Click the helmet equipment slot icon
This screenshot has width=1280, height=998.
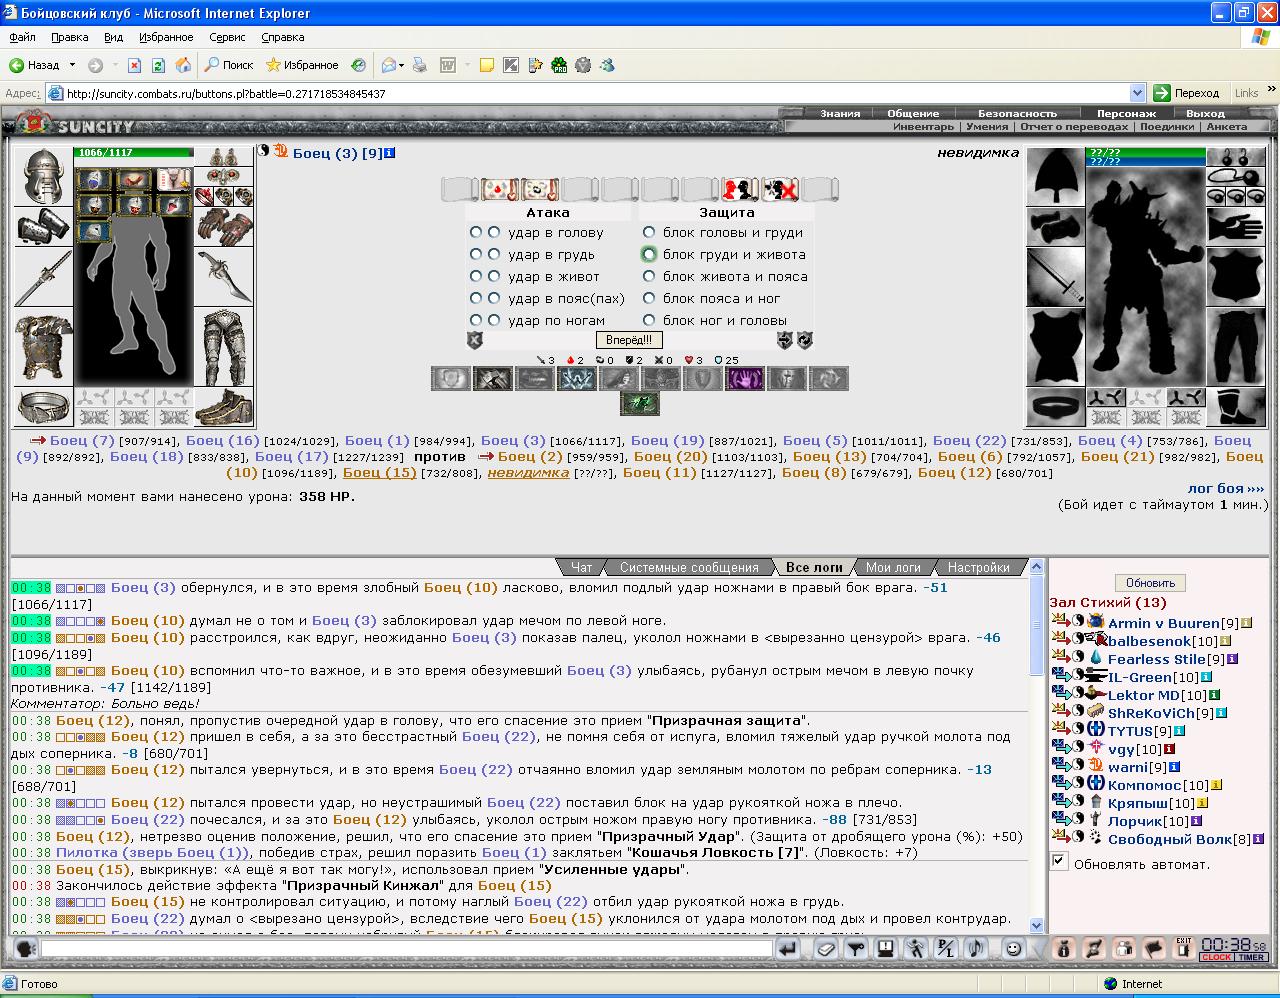click(43, 177)
